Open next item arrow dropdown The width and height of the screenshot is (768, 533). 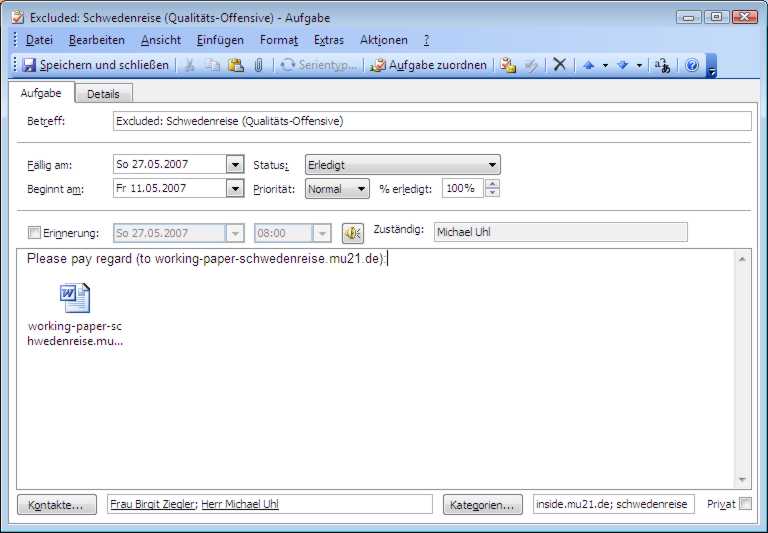click(x=639, y=66)
